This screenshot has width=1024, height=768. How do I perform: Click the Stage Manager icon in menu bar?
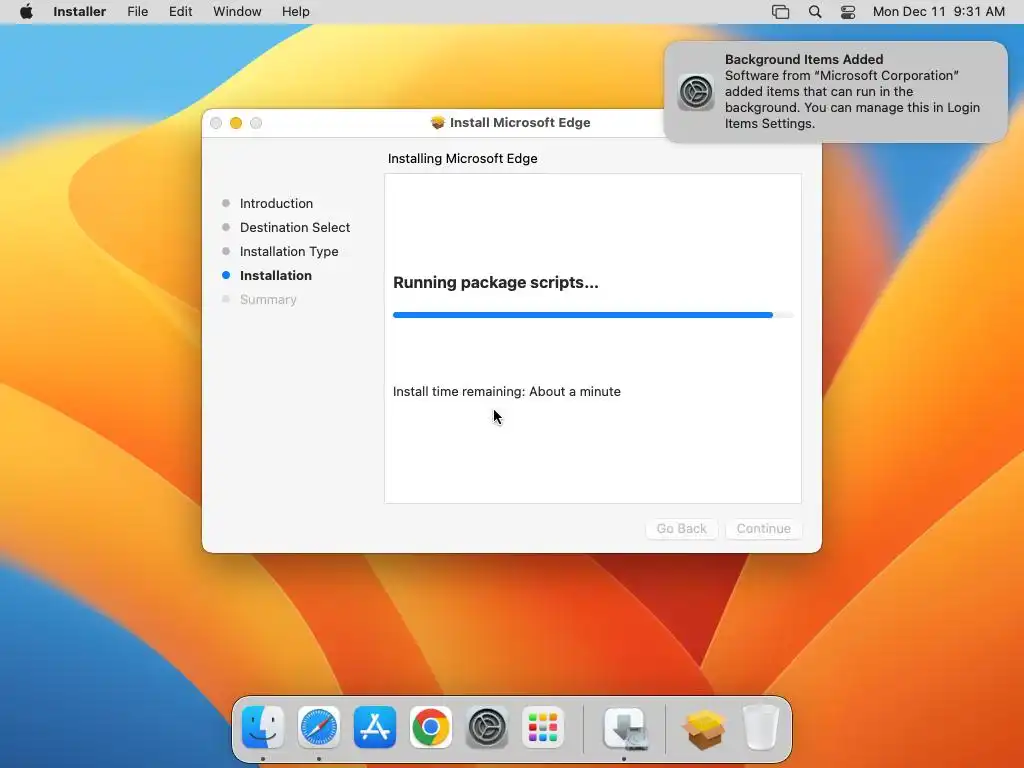[x=780, y=12]
